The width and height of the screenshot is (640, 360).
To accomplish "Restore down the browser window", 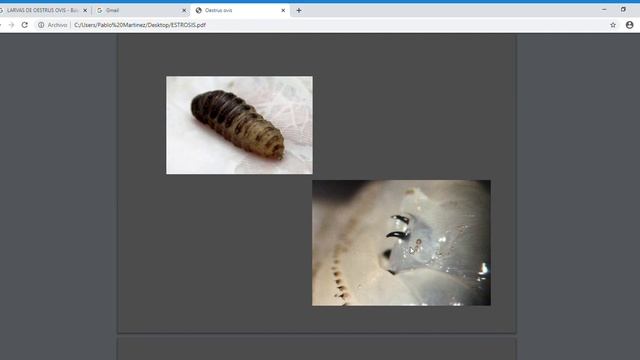I will point(623,9).
